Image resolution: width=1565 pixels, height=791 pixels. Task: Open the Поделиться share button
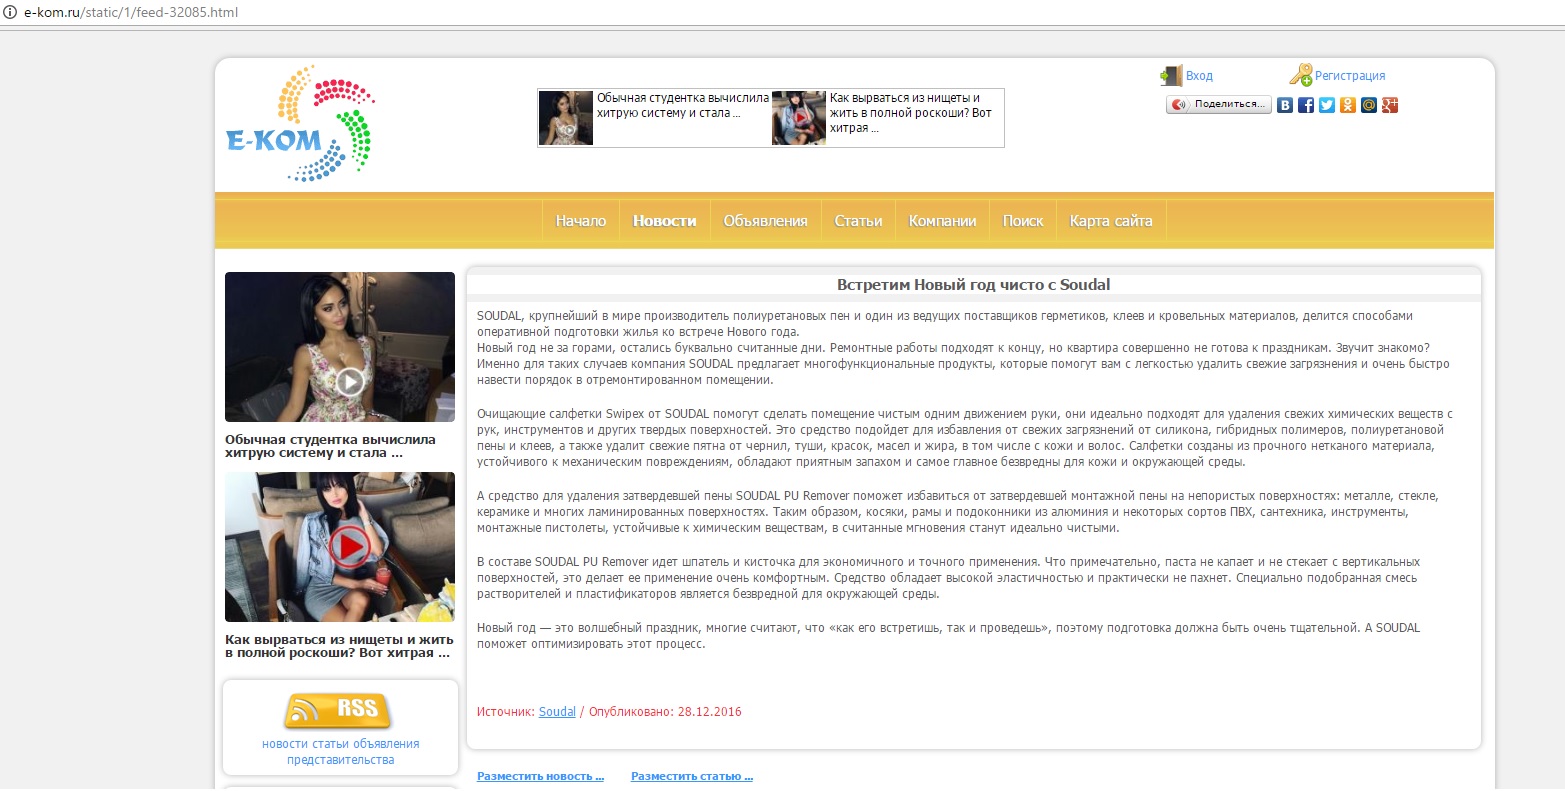pos(1219,104)
